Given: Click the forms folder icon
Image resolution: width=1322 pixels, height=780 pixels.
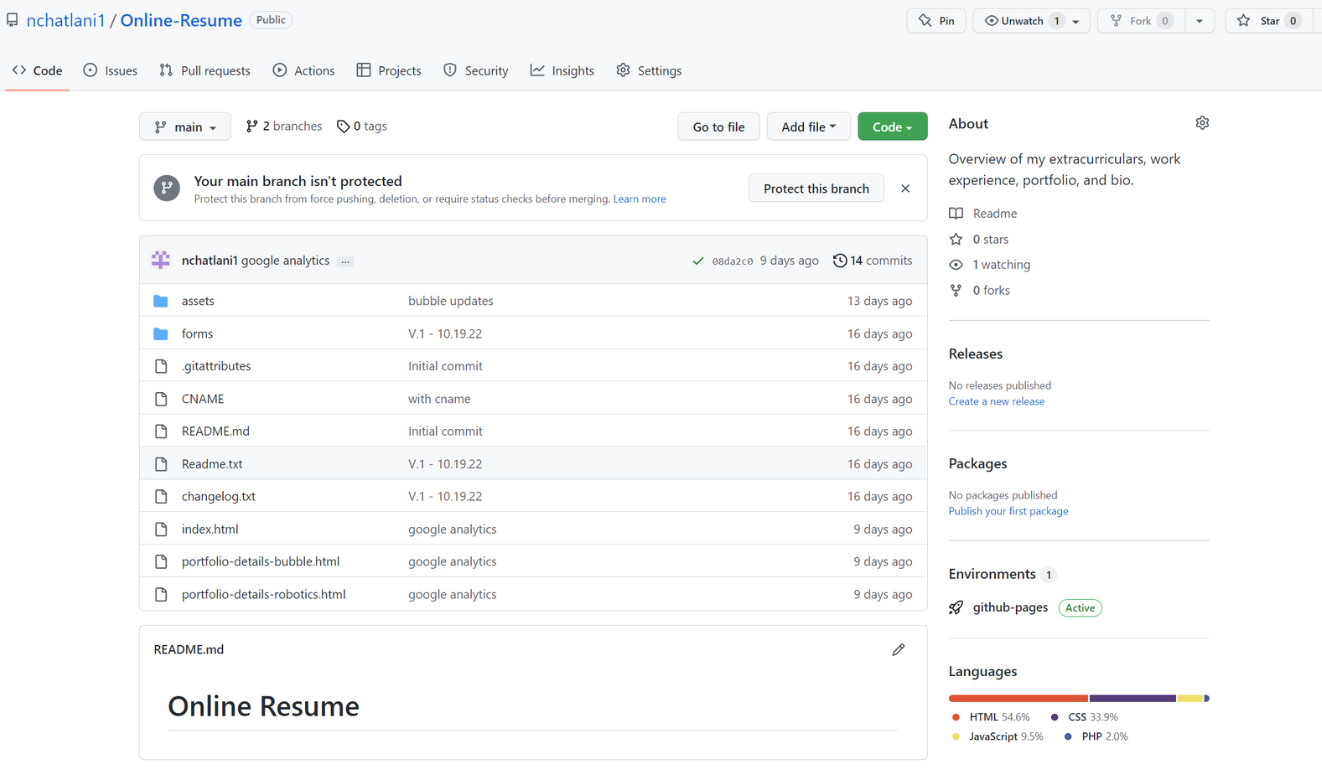Looking at the screenshot, I should click(x=161, y=334).
